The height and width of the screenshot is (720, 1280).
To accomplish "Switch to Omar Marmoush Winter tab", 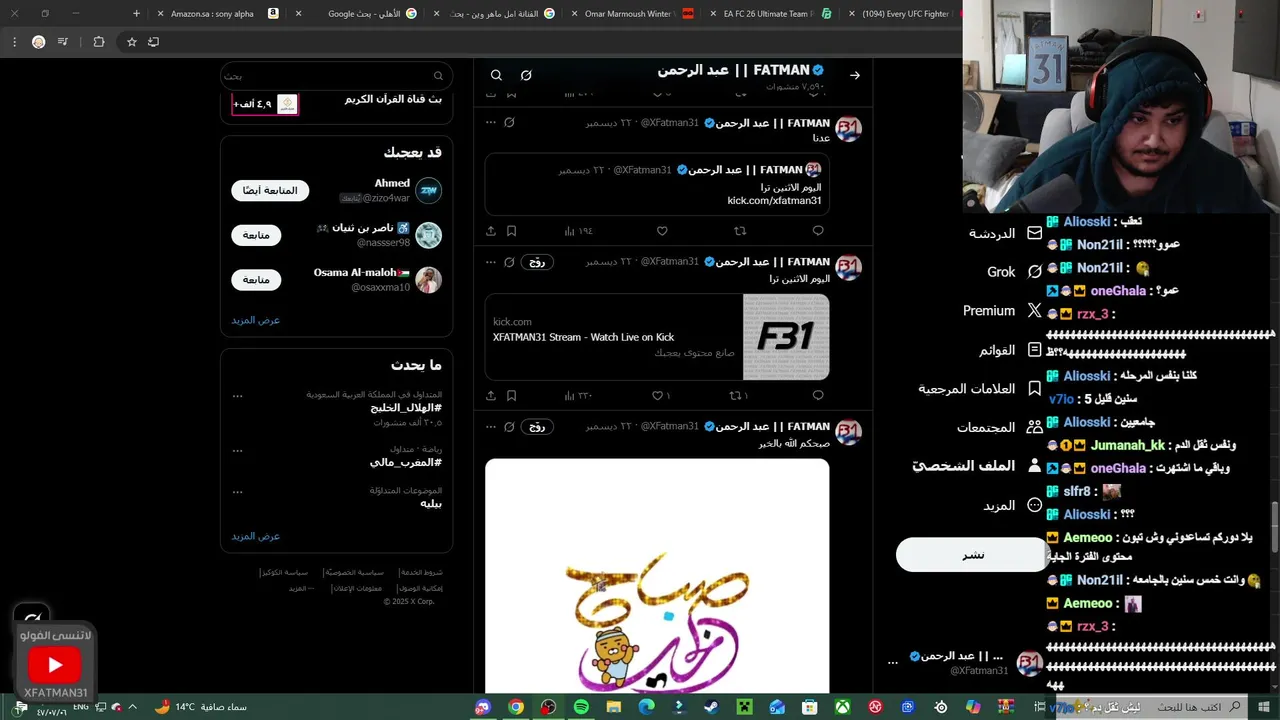I will (x=633, y=14).
